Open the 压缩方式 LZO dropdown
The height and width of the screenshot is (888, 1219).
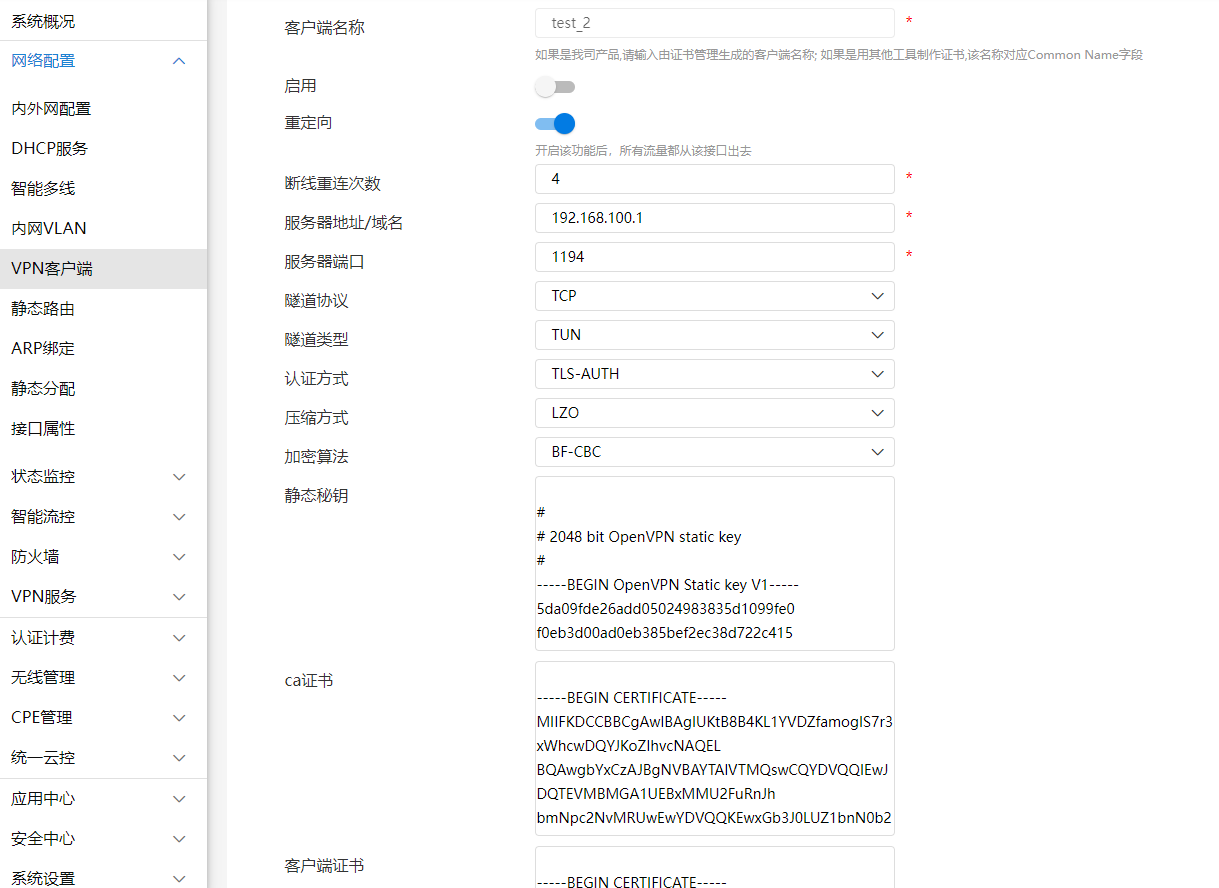(x=714, y=413)
